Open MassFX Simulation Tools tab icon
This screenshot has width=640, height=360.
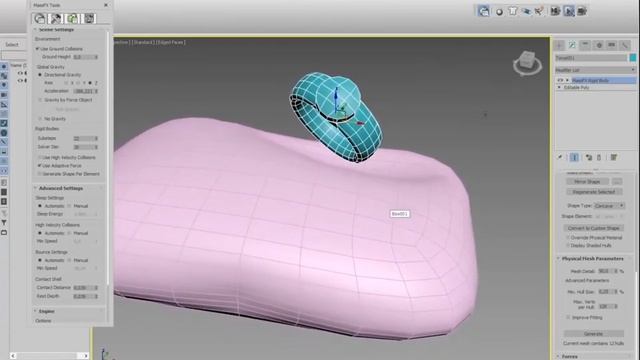(56, 18)
